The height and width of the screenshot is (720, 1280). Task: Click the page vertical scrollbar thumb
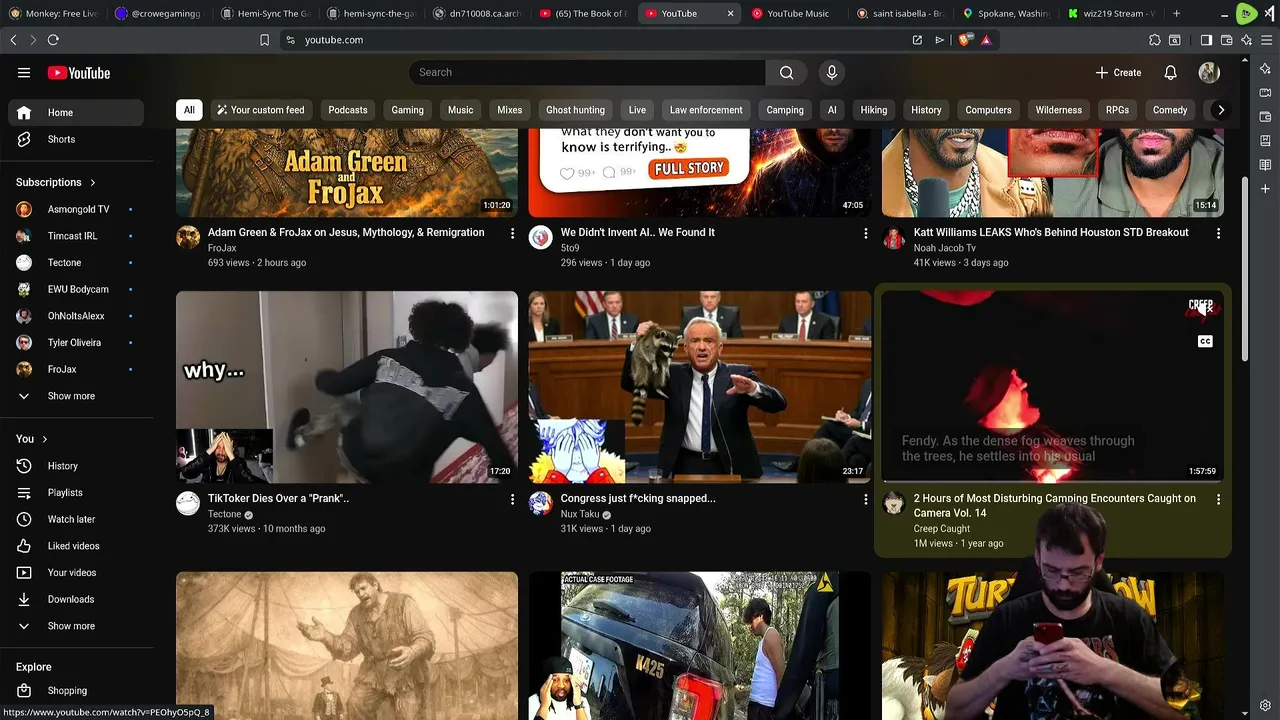pos(1245,270)
